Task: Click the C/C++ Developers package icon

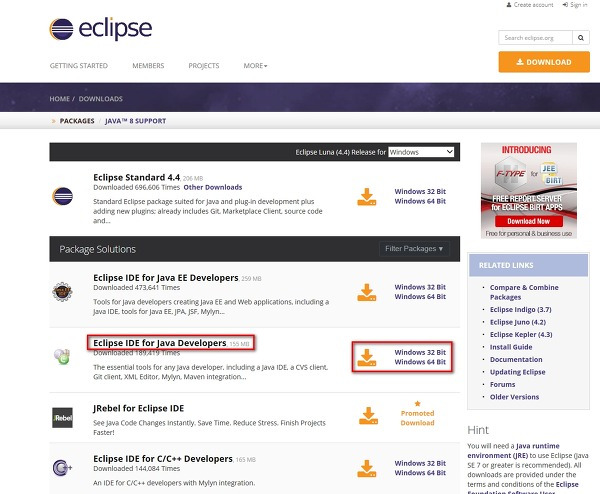Action: (62, 468)
